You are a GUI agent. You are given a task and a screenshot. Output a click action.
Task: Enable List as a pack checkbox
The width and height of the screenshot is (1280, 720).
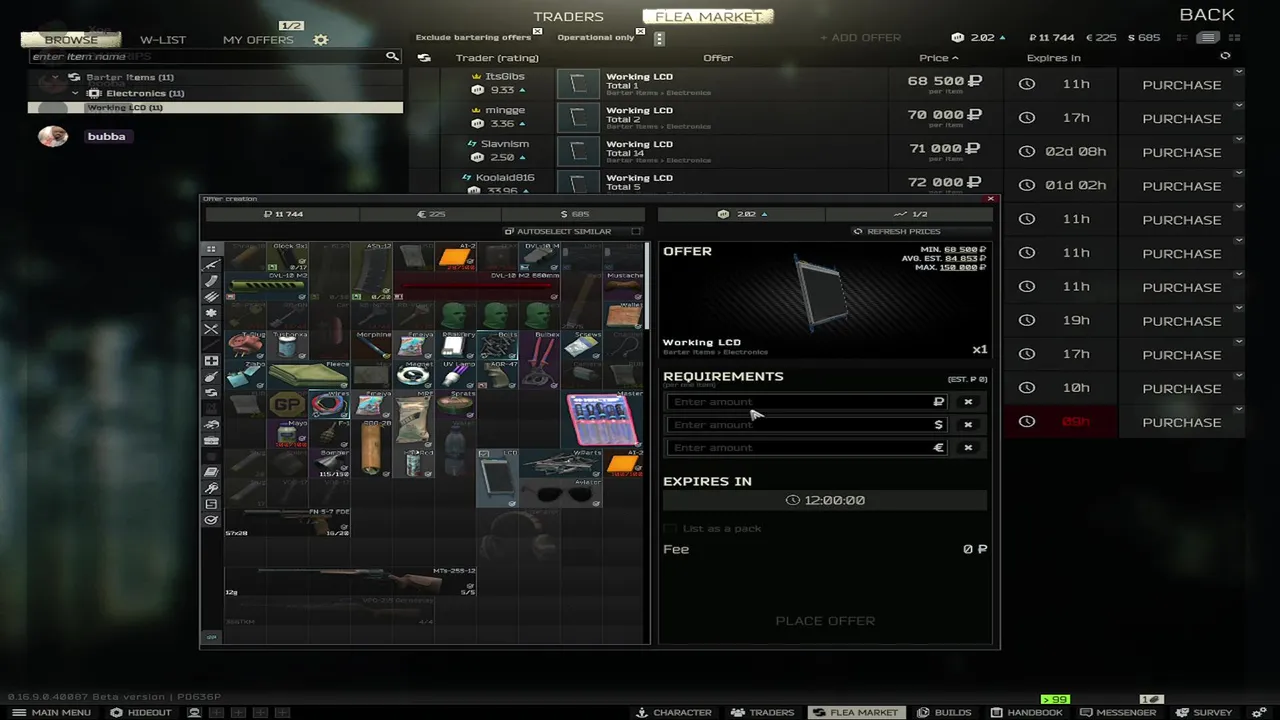tap(670, 528)
